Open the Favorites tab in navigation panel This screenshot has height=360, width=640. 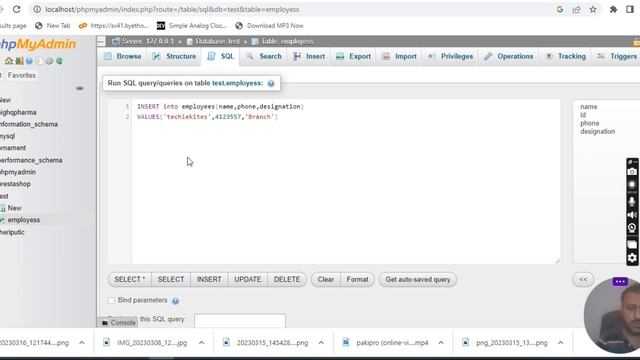[x=22, y=75]
